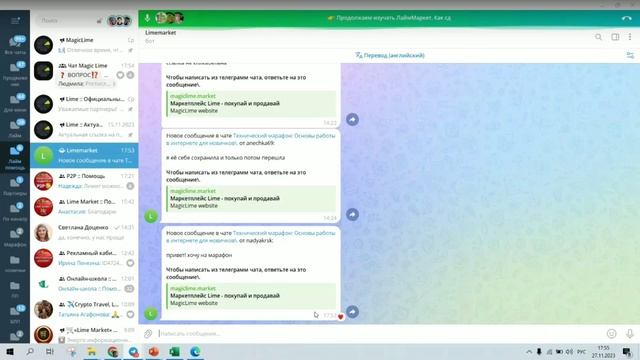Open chat with Светлана Доценко
This screenshot has height=360, width=640.
84,232
